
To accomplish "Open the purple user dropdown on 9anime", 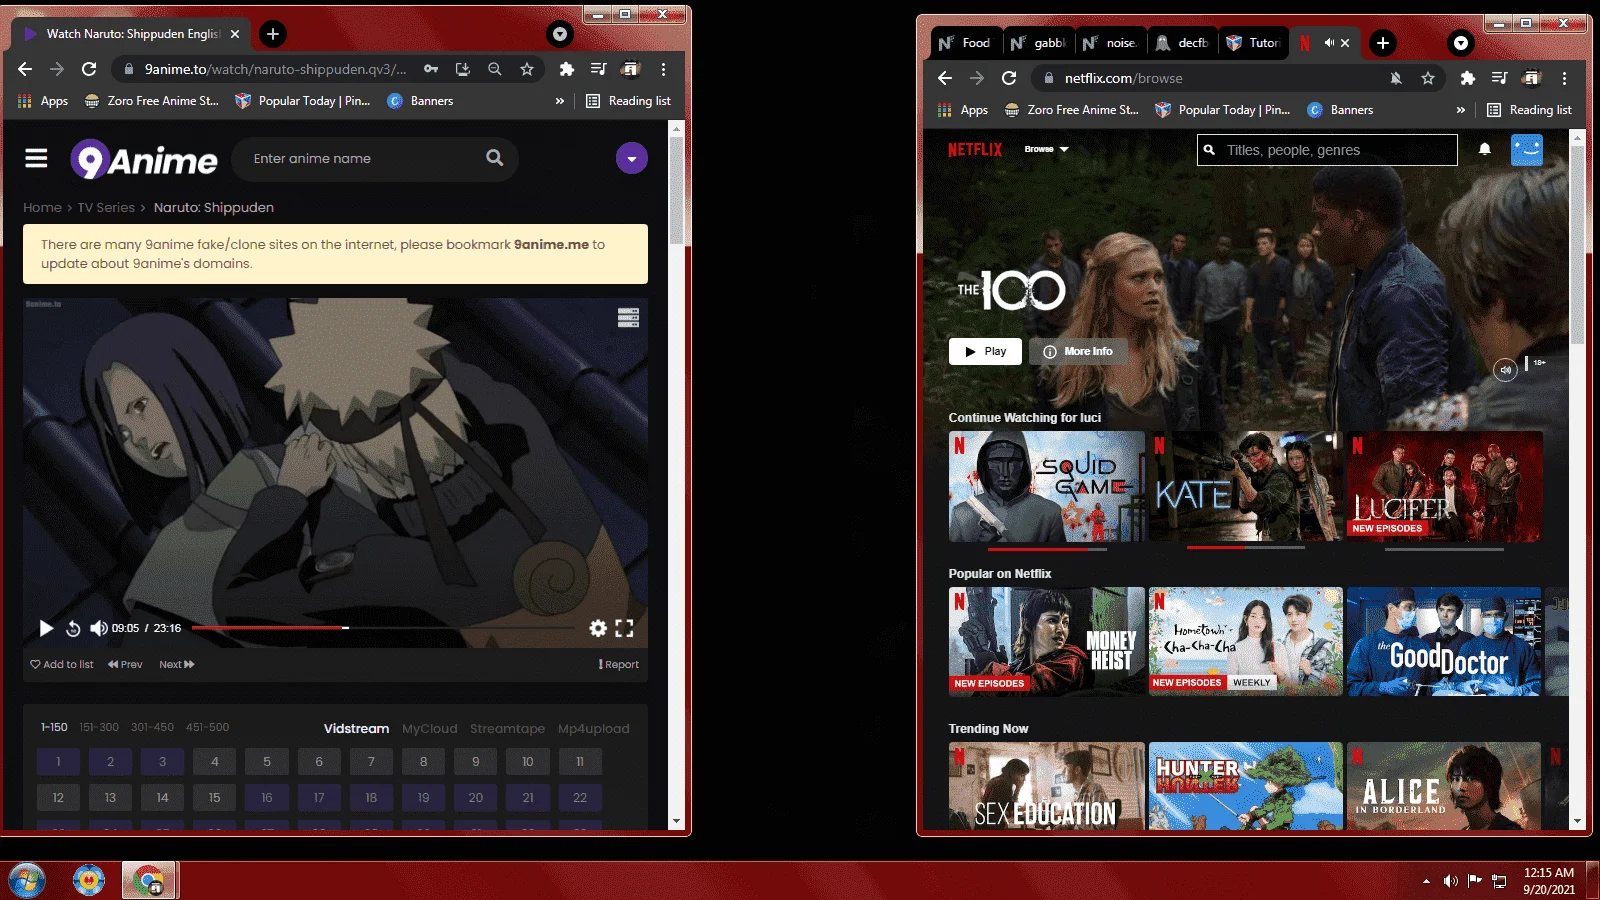I will pyautogui.click(x=631, y=158).
